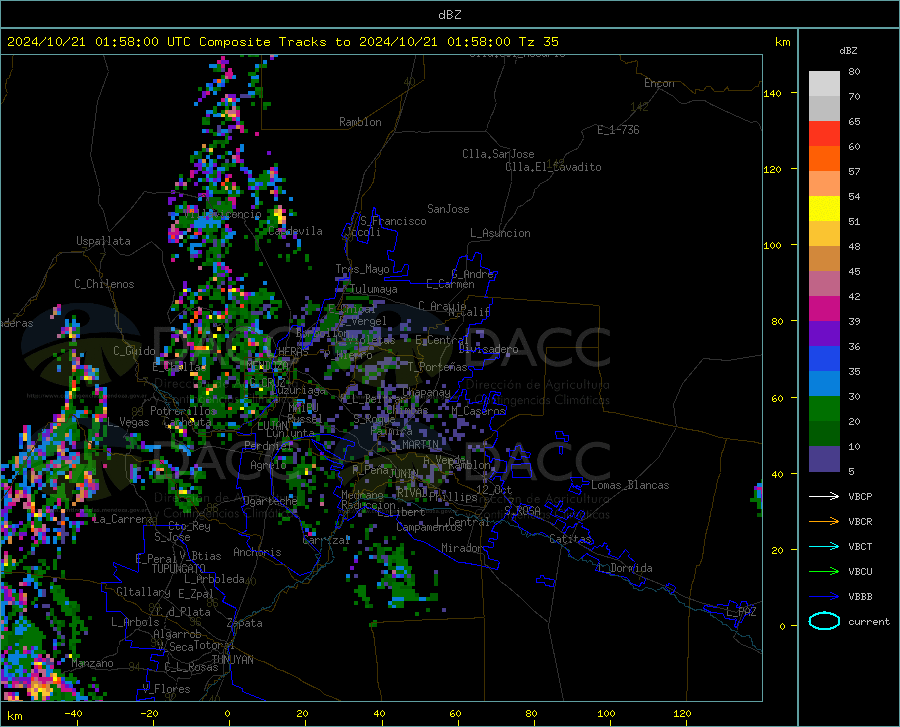Click the '-40' tick on horizontal km axis
The width and height of the screenshot is (900, 727).
click(73, 713)
